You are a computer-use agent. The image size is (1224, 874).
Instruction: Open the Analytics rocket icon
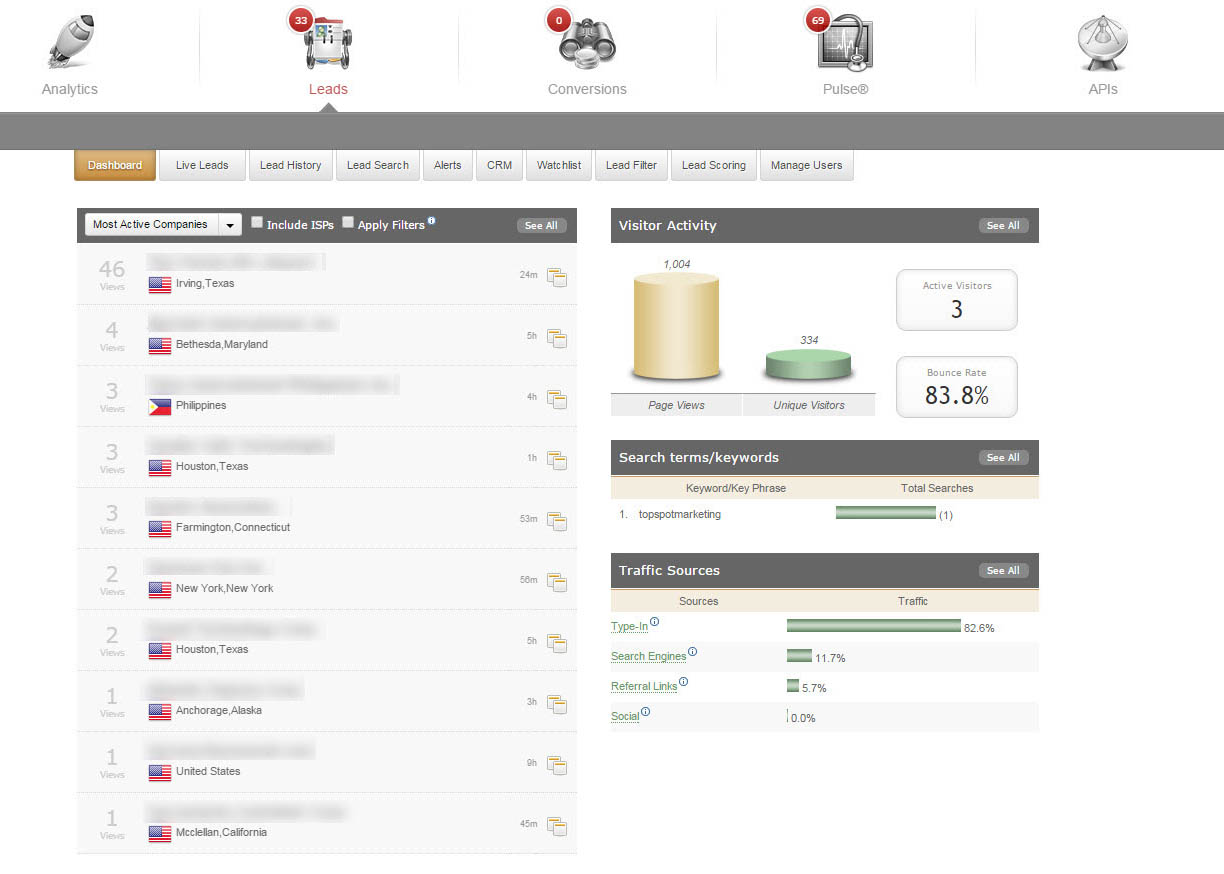(x=70, y=42)
